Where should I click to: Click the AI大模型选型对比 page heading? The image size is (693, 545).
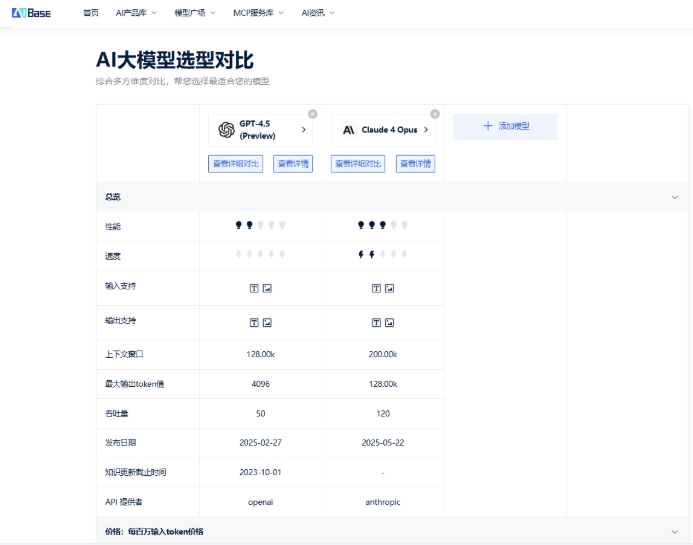(175, 60)
